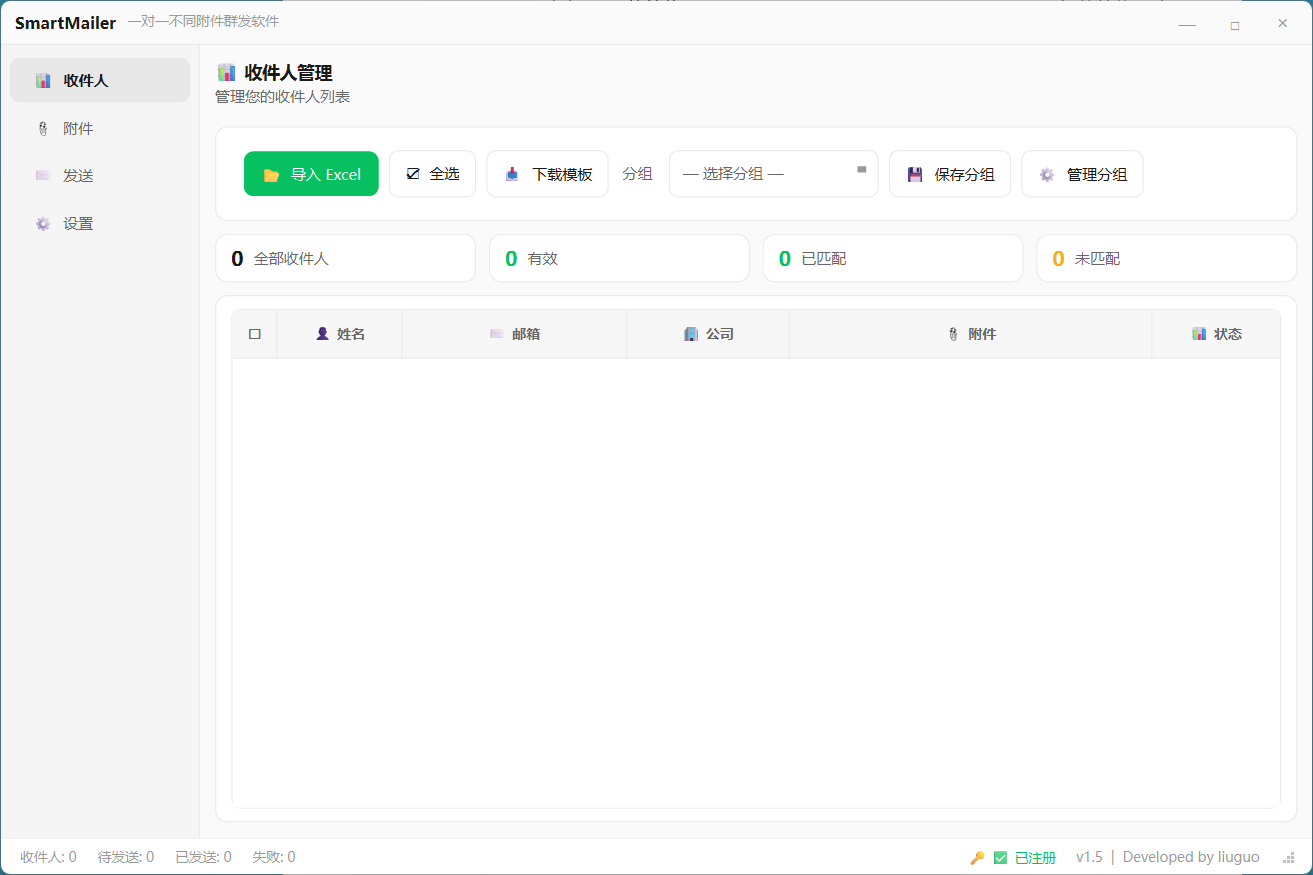Click the building icon in 公司 header

pyautogui.click(x=691, y=334)
